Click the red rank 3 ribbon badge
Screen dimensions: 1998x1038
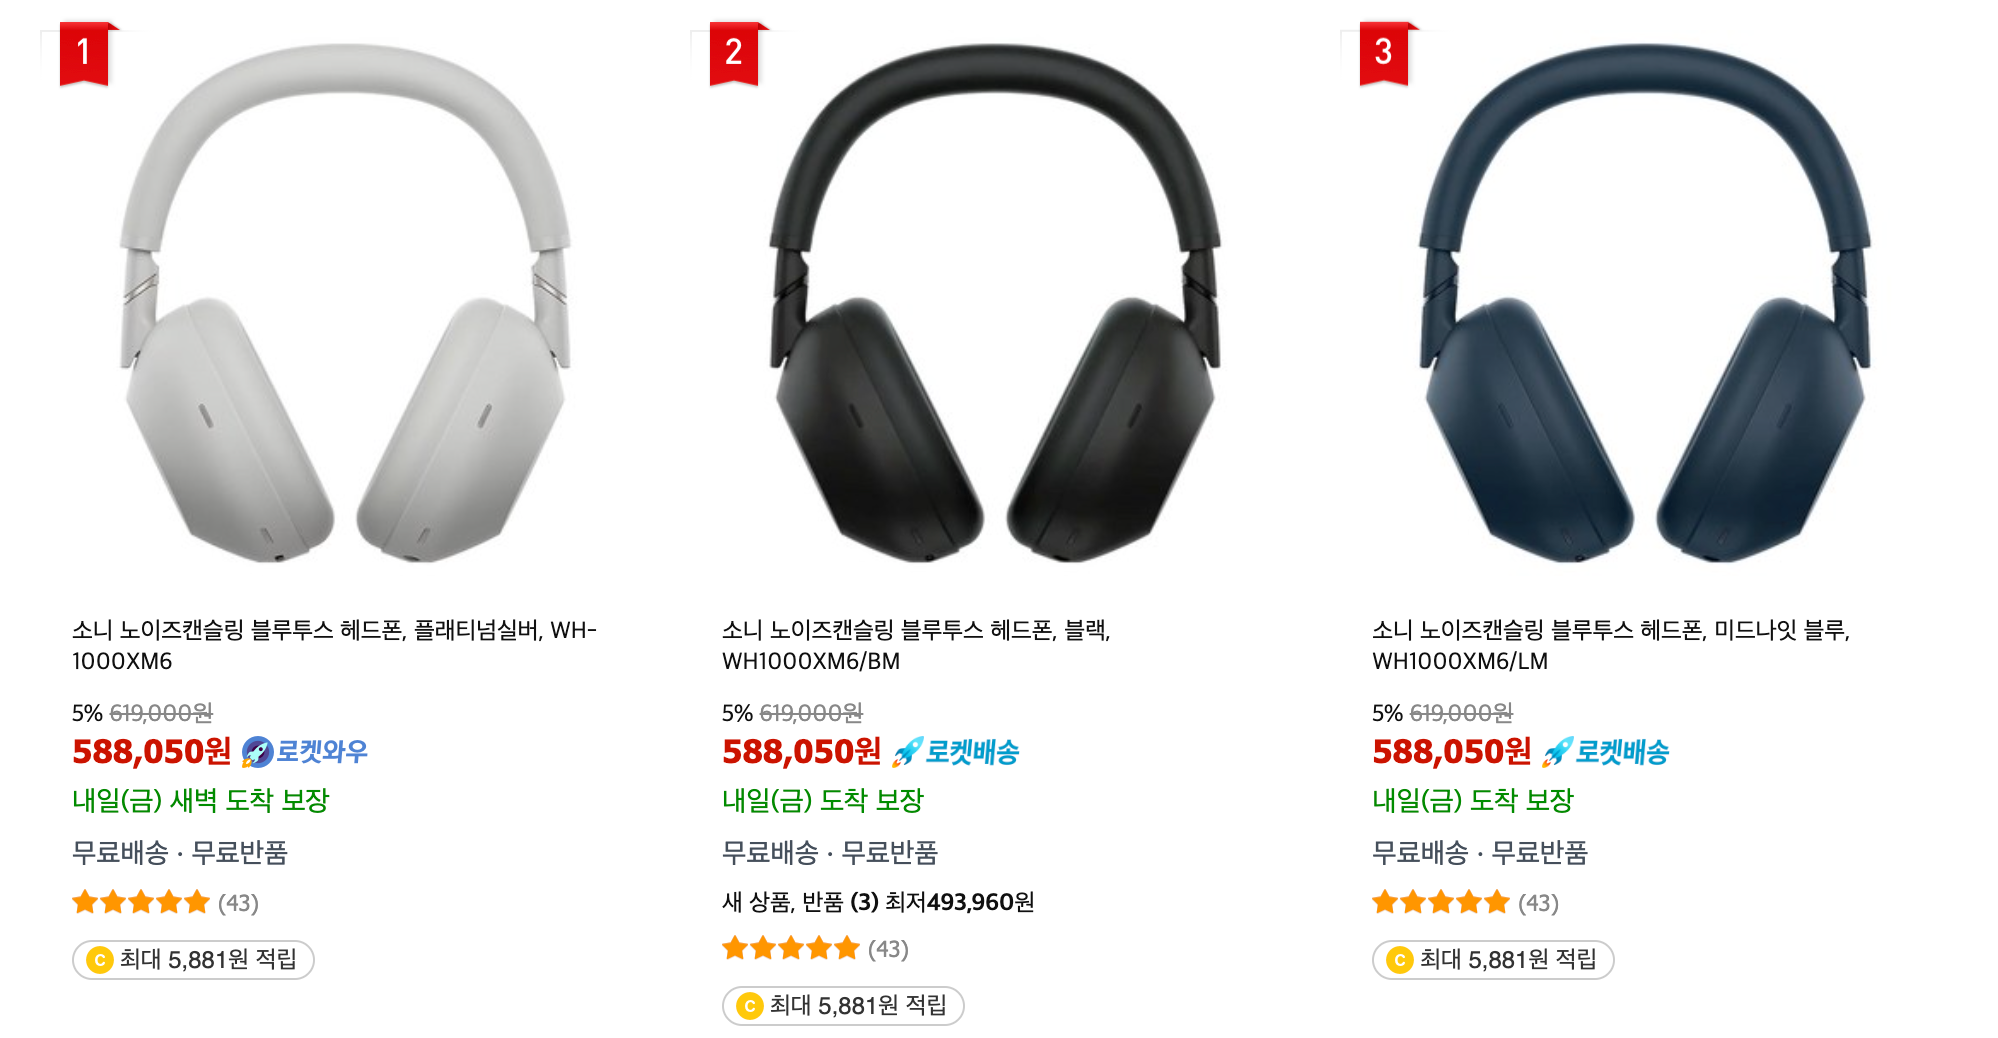coord(1384,54)
